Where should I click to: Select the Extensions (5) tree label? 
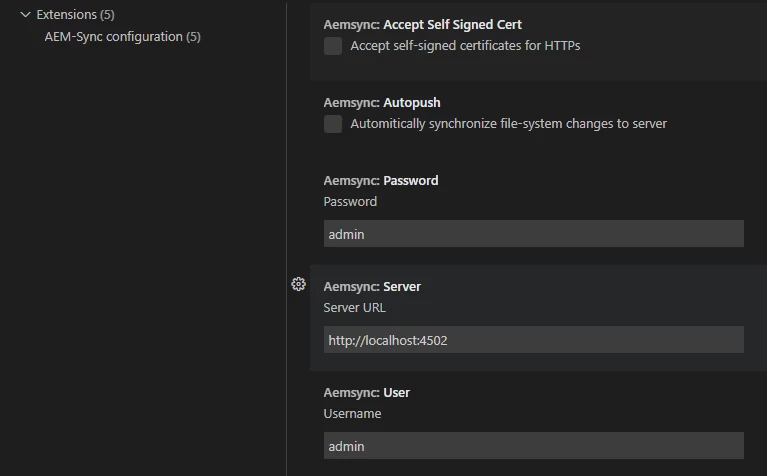pyautogui.click(x=75, y=15)
